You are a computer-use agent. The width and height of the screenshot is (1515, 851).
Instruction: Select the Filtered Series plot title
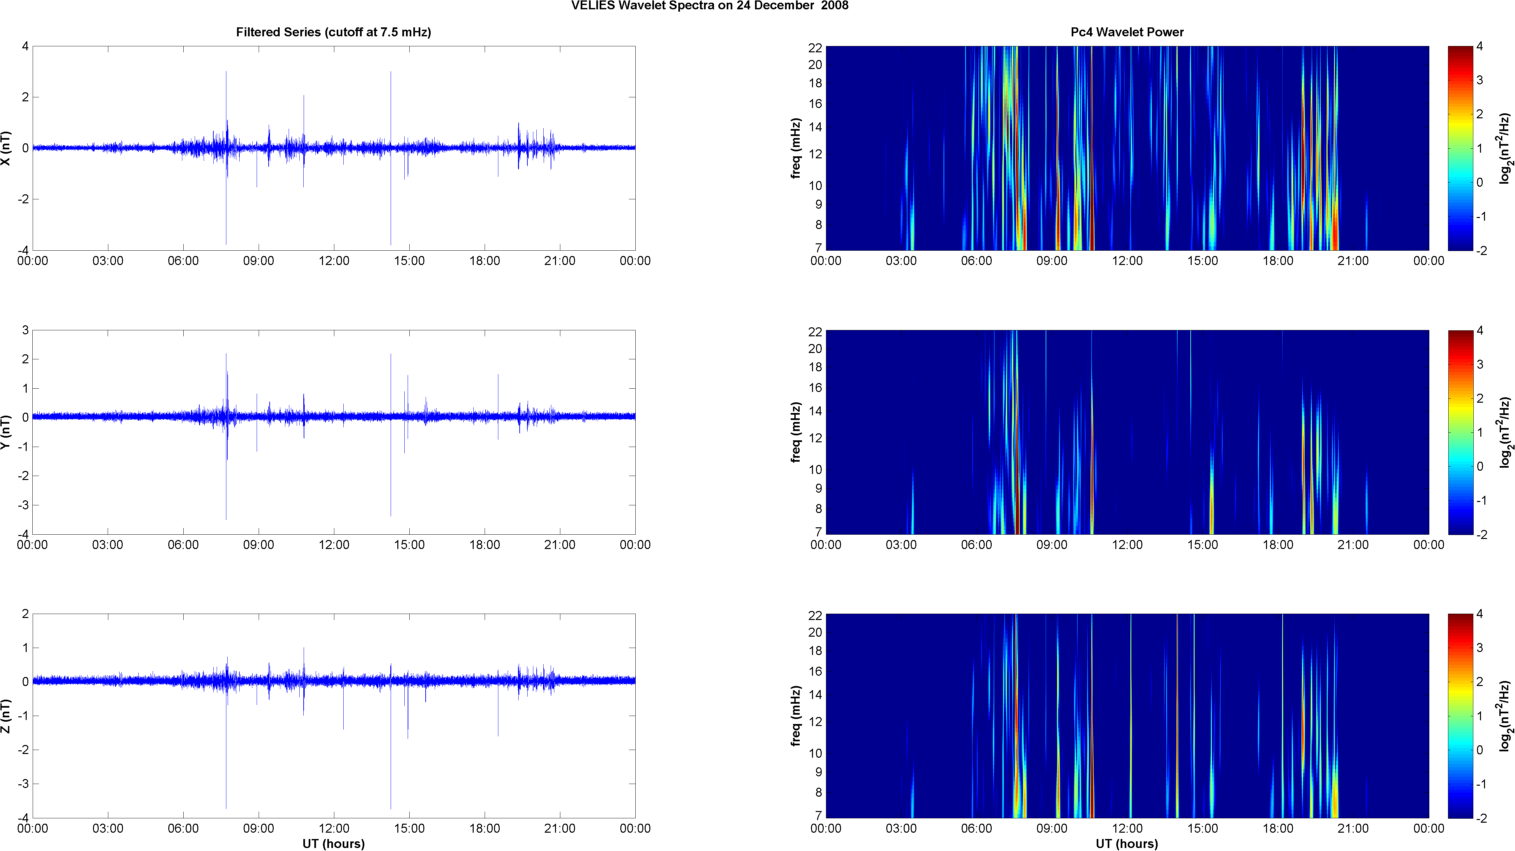point(333,32)
